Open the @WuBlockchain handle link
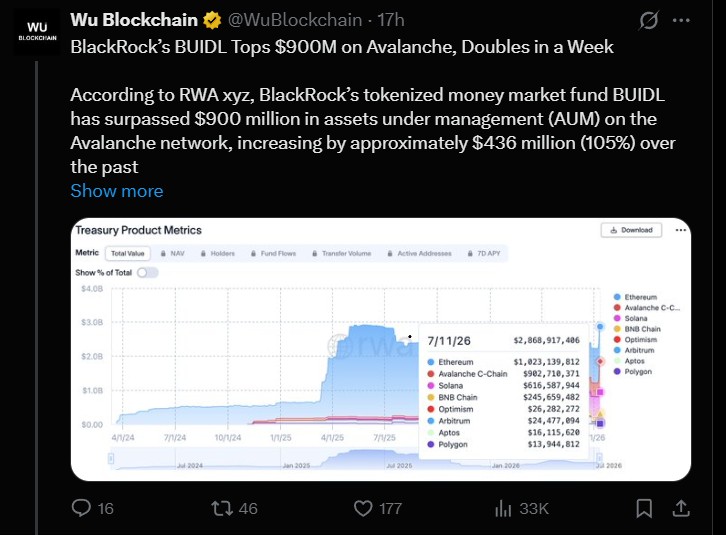Viewport: 726px width, 535px height. [295, 20]
